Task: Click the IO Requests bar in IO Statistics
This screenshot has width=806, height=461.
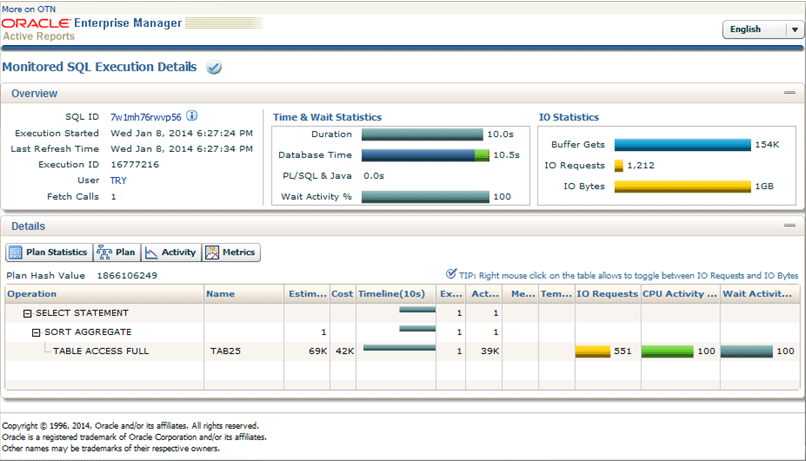Action: pyautogui.click(x=619, y=165)
